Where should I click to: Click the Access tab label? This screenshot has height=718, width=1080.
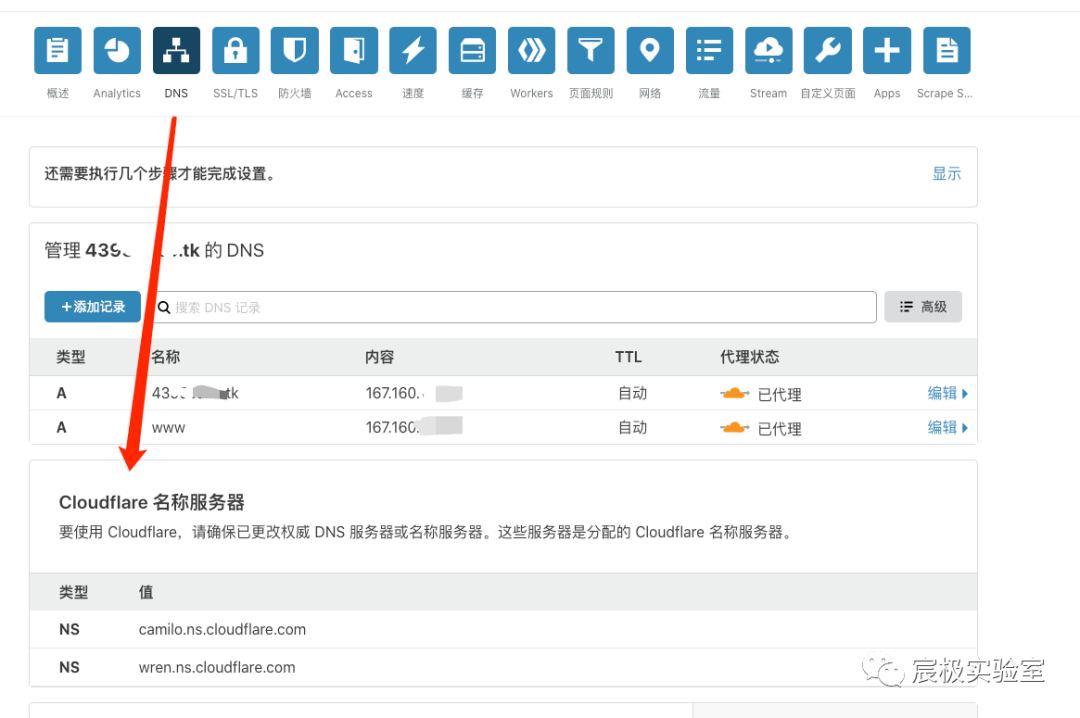pyautogui.click(x=354, y=93)
